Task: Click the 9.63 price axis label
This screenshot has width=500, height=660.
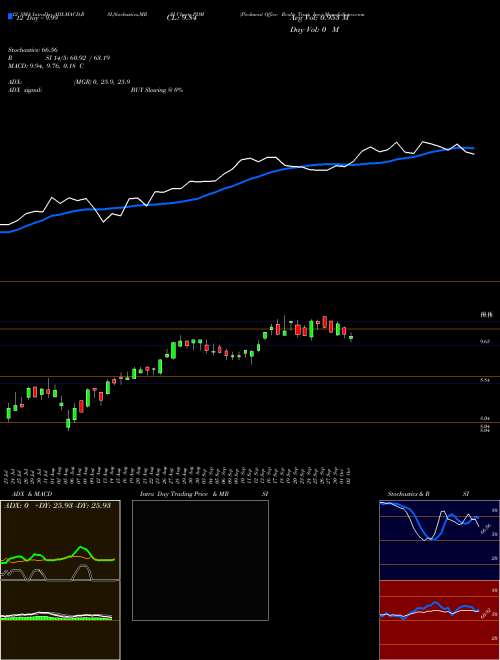Action: (485, 342)
